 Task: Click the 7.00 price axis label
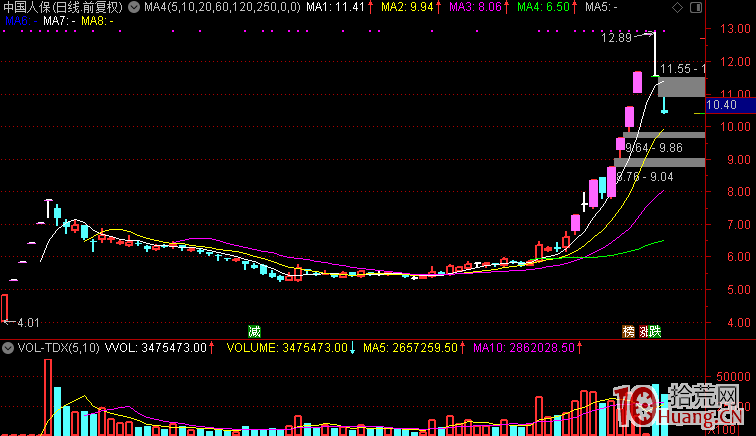(739, 224)
